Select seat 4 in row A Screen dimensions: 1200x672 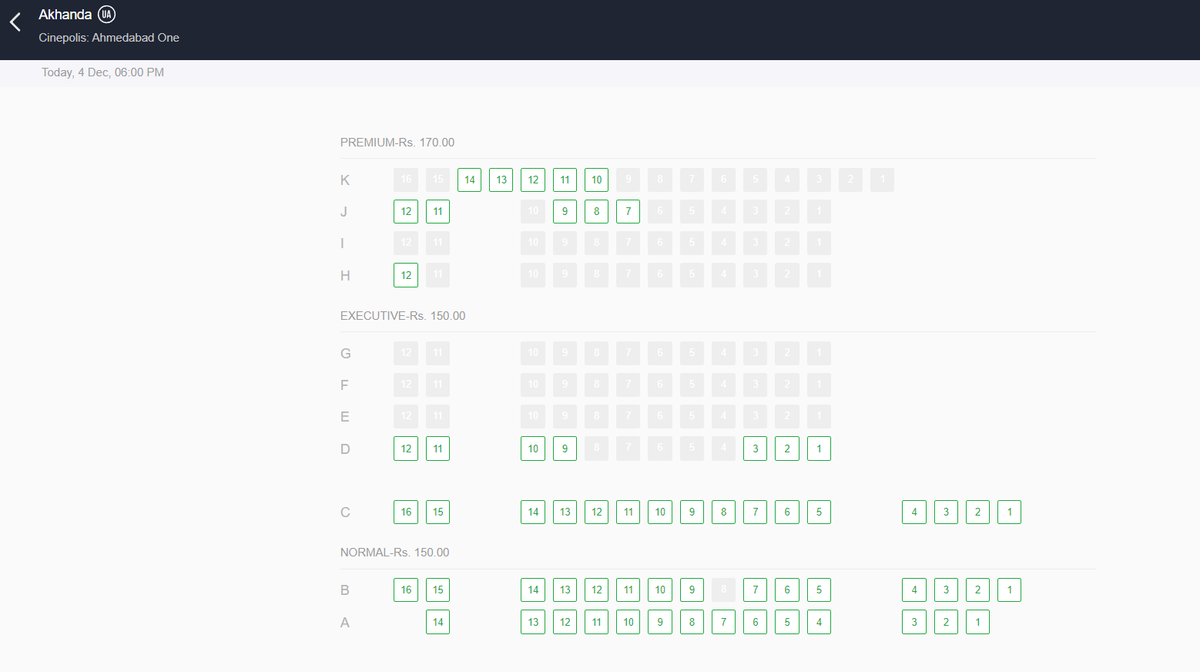(819, 622)
